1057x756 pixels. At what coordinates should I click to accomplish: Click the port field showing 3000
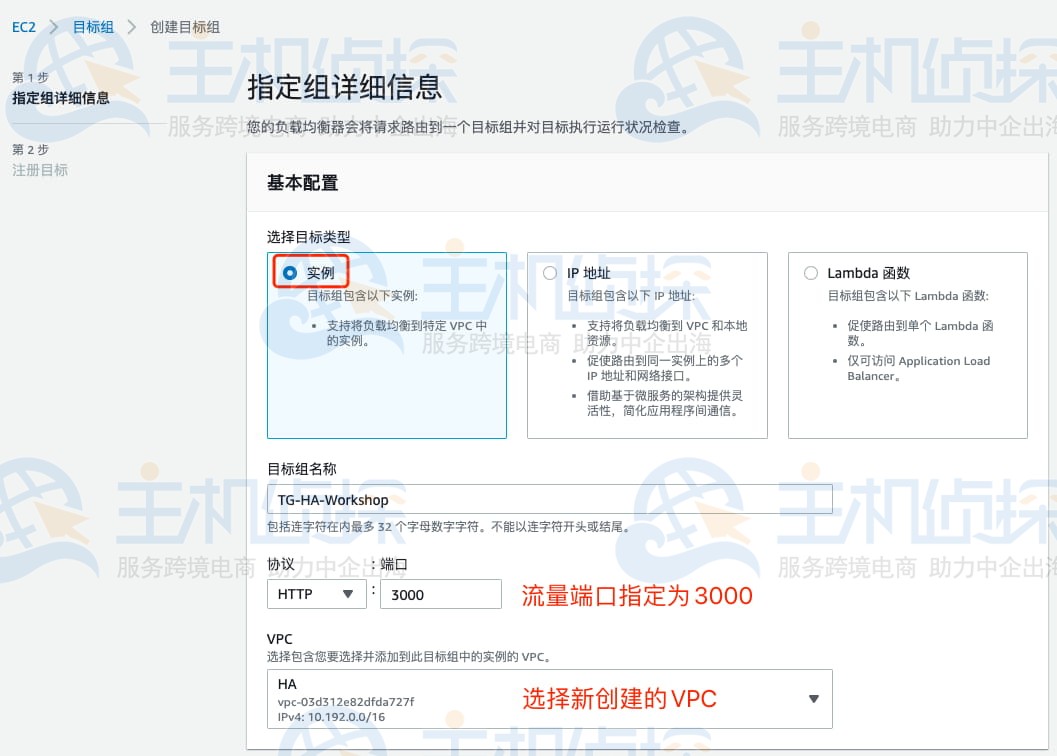coord(440,594)
